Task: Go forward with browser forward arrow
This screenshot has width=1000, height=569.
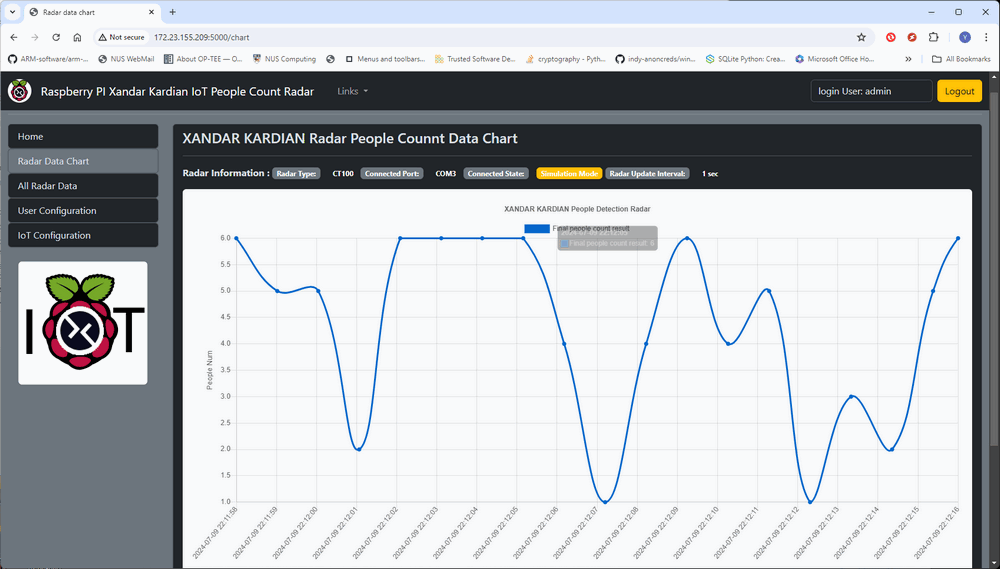Action: (35, 38)
